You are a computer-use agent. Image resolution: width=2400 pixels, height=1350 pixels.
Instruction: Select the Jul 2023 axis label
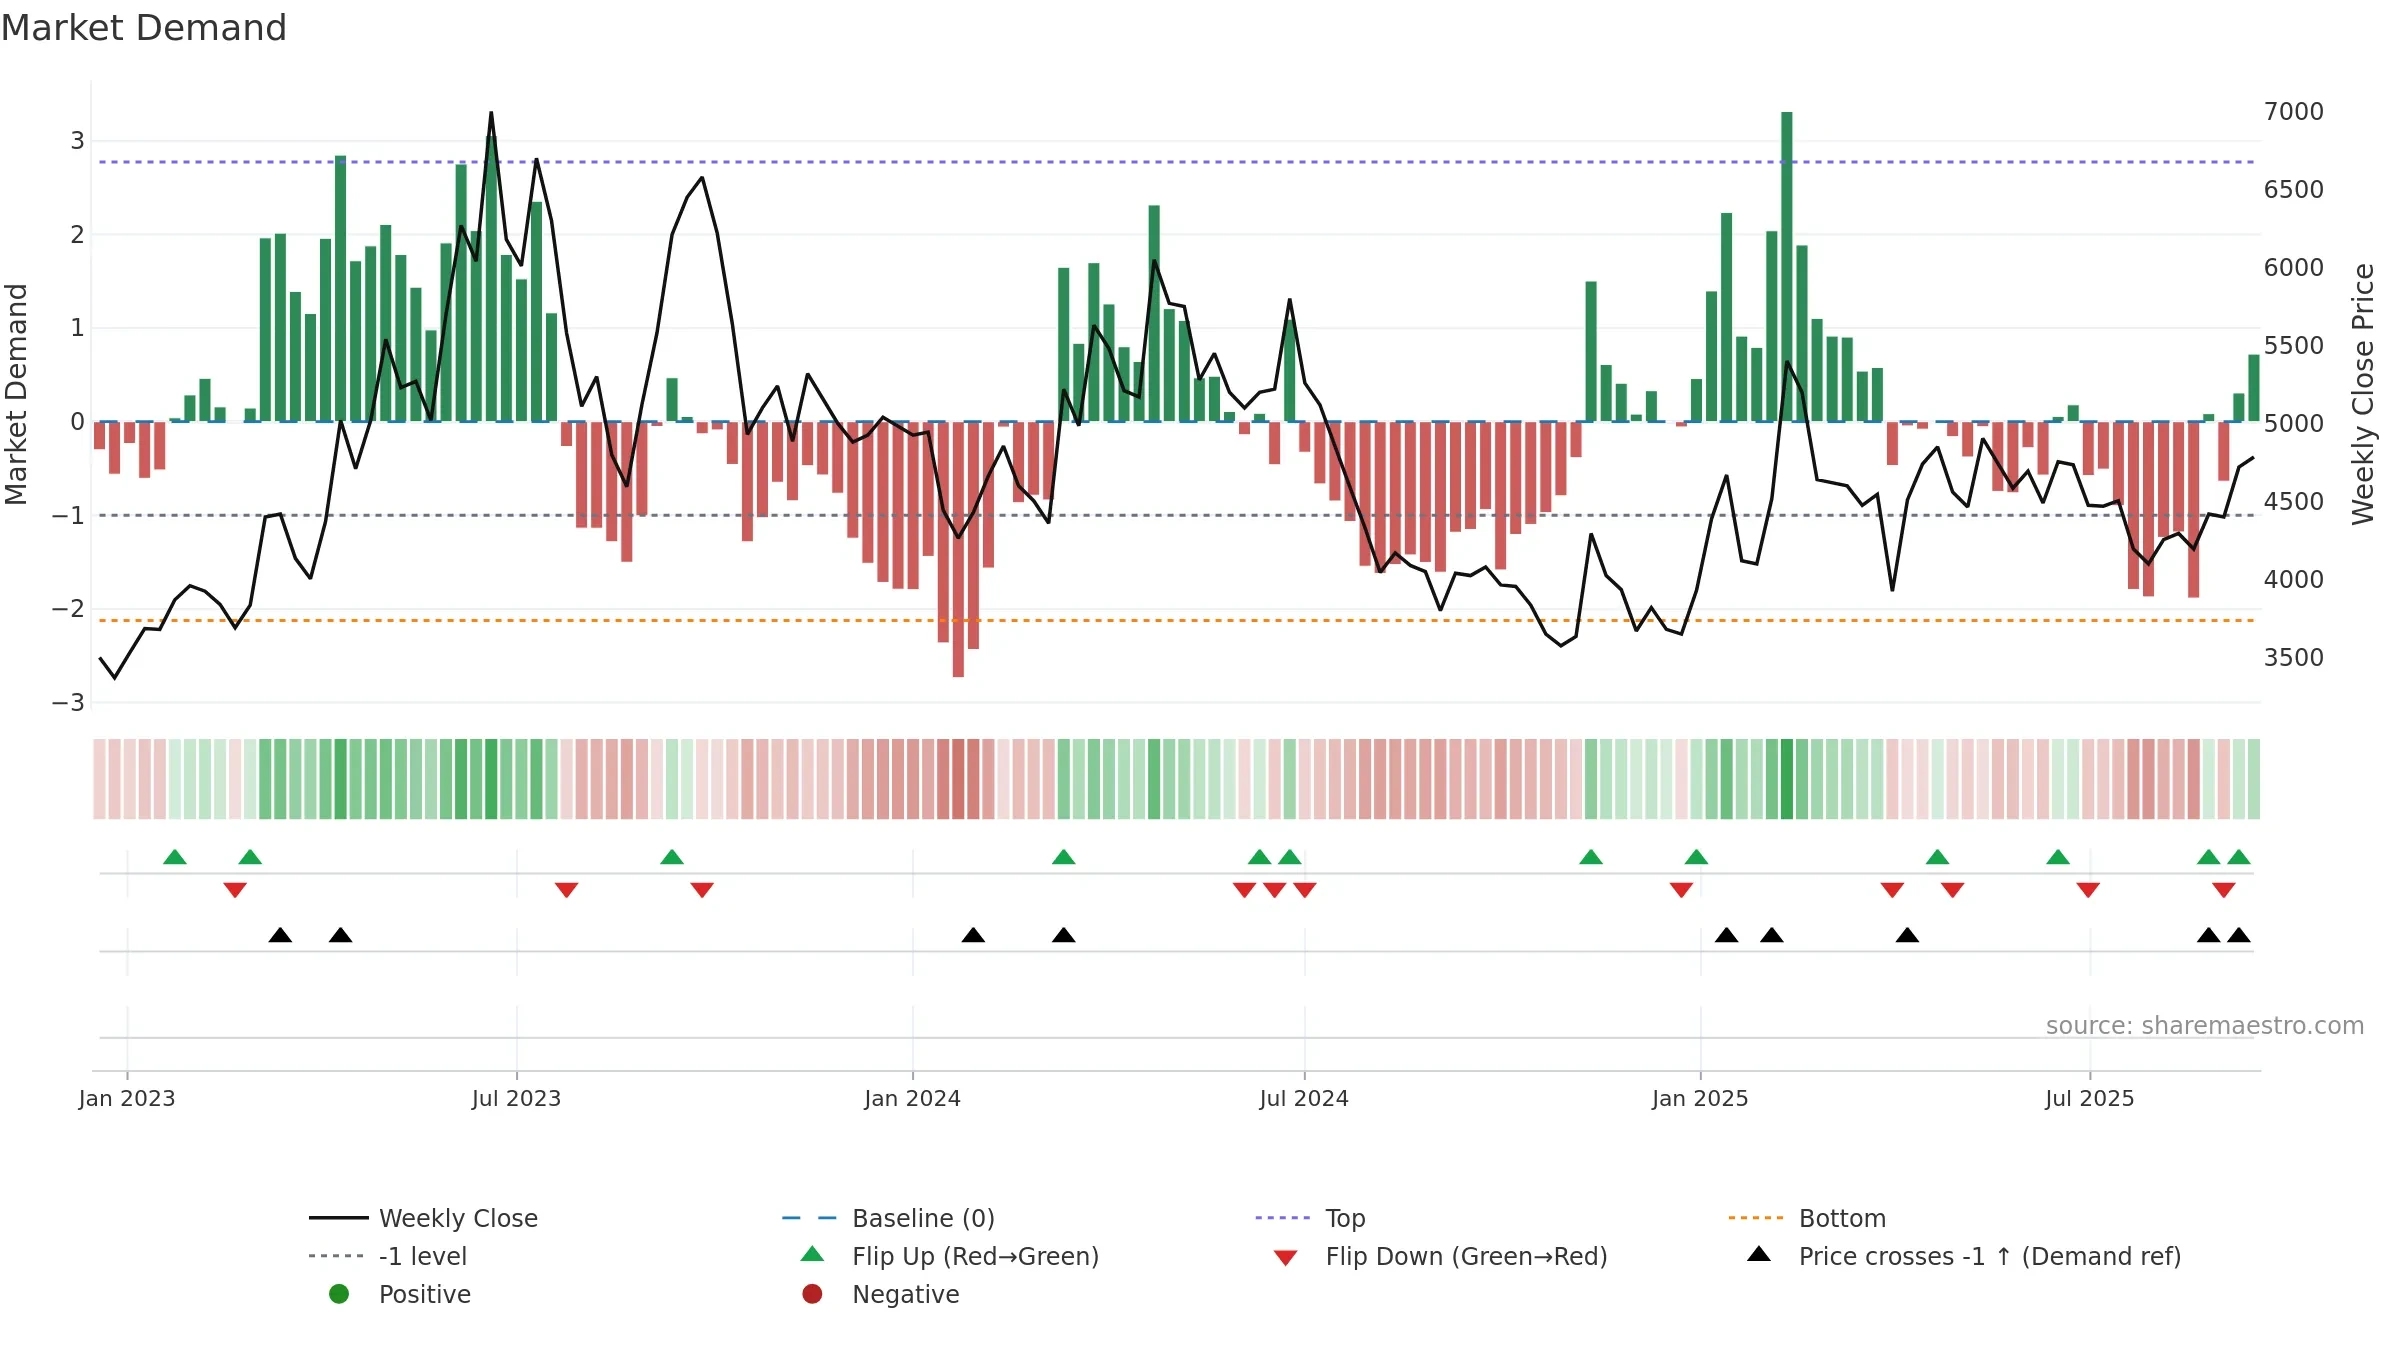pos(516,1098)
